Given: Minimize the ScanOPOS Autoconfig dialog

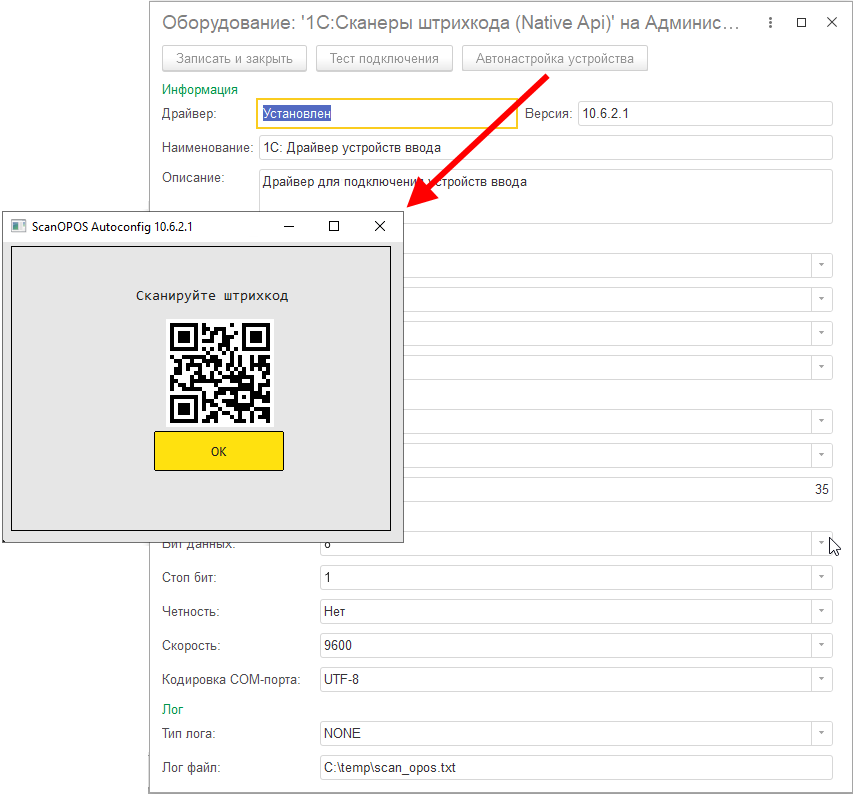Looking at the screenshot, I should pyautogui.click(x=289, y=226).
